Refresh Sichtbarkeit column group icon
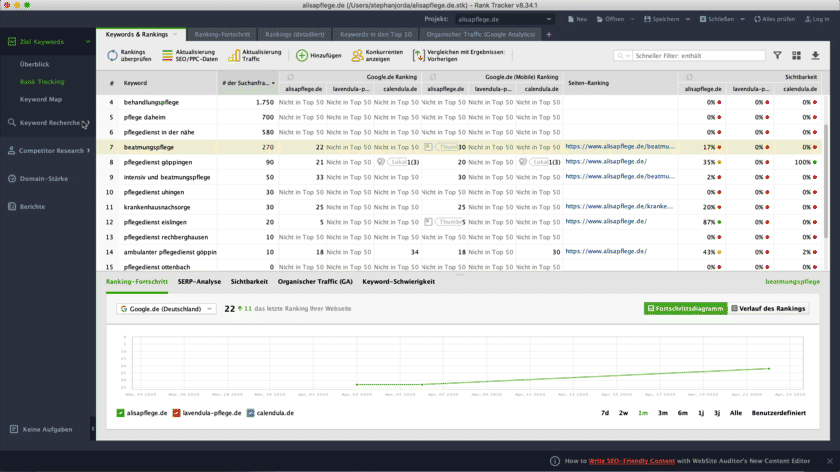The image size is (840, 472). coord(689,77)
